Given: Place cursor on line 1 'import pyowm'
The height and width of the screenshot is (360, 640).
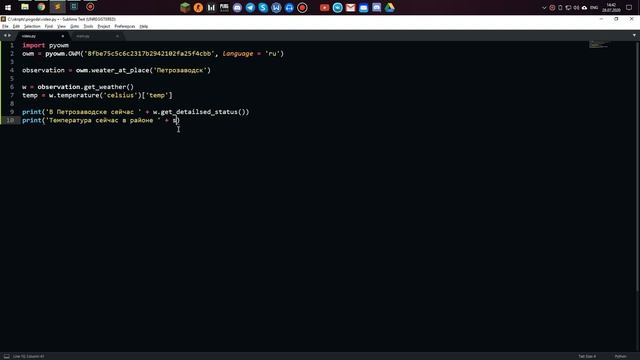Looking at the screenshot, I should [45, 45].
